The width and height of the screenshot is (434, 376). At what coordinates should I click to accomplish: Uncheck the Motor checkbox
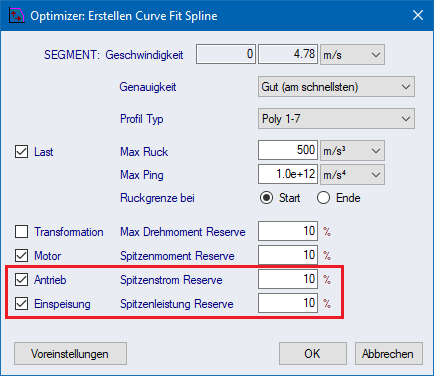pos(21,256)
